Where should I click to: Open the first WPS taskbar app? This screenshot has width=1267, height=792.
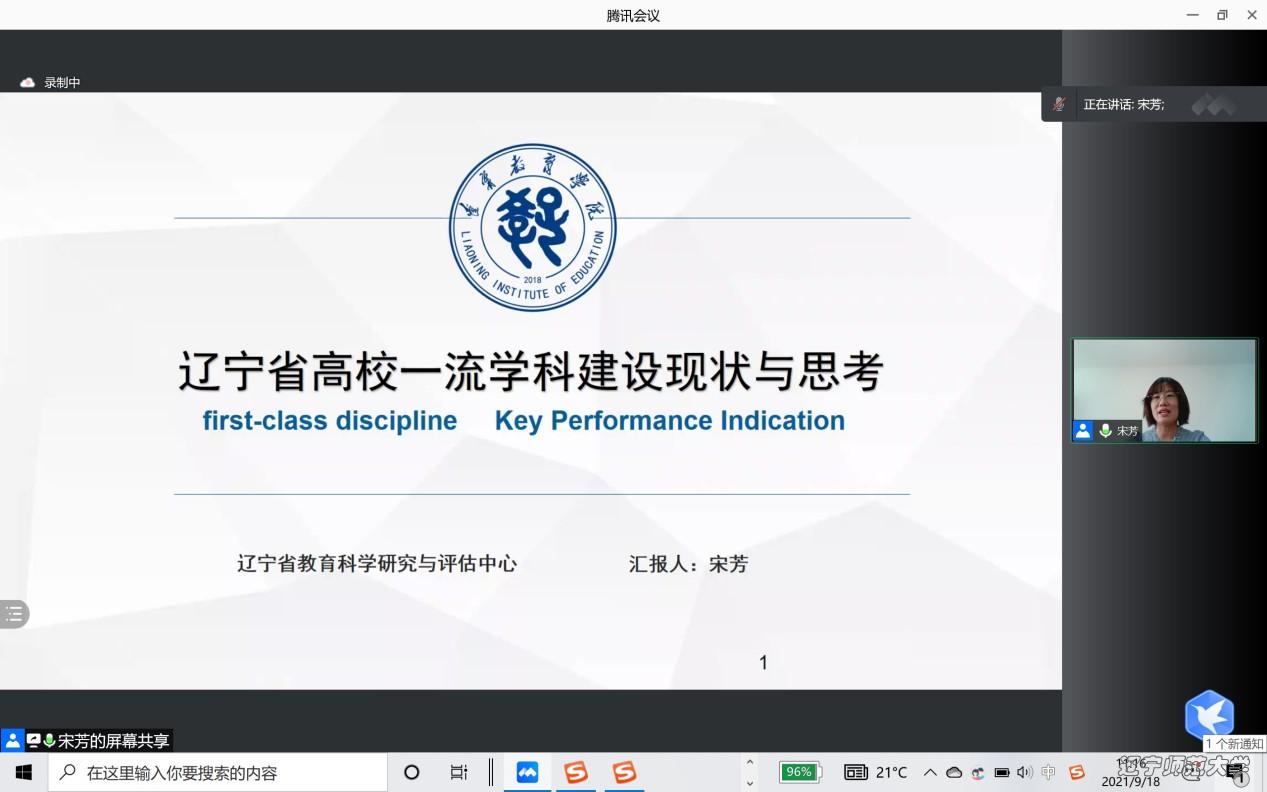tap(576, 772)
